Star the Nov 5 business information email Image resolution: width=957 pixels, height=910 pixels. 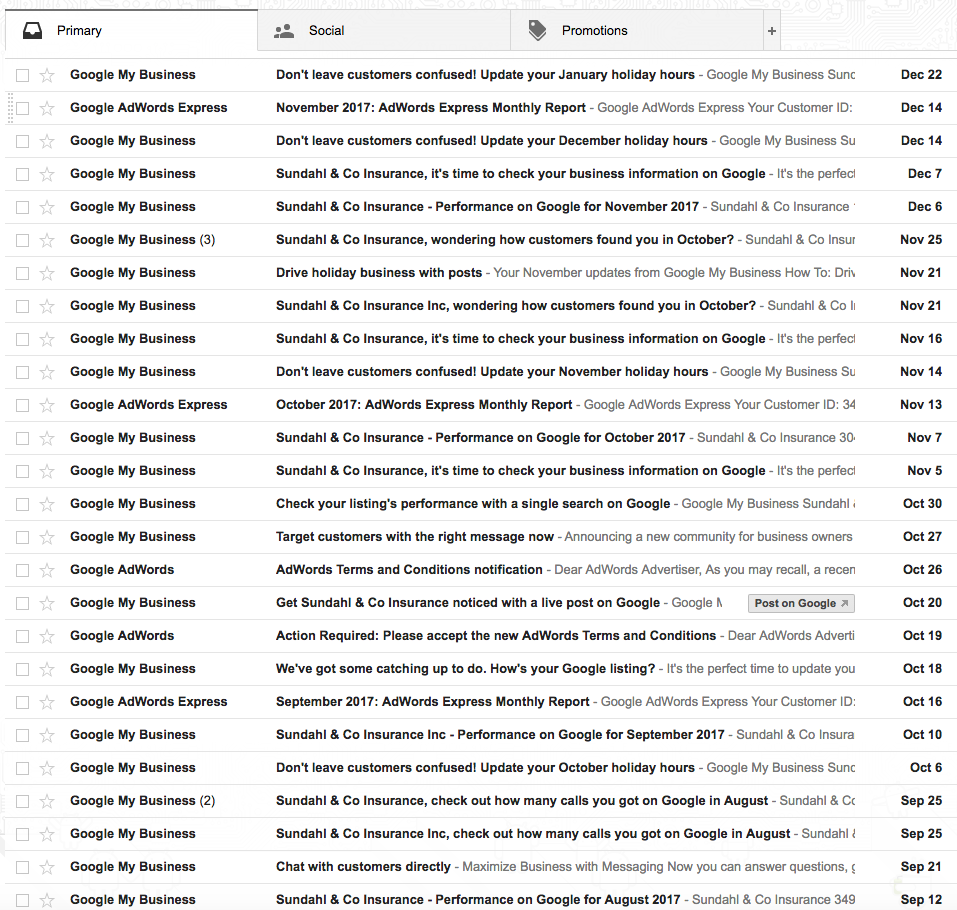click(47, 471)
